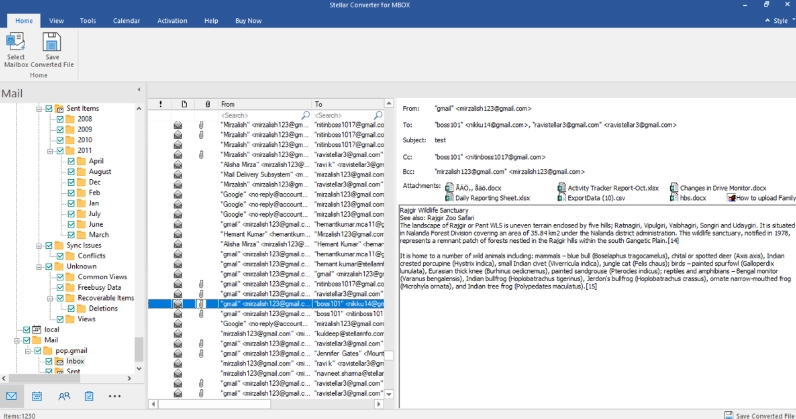Viewport: 796px width, 419px height.
Task: Collapse the Sync Issues tree node
Action: point(39,246)
